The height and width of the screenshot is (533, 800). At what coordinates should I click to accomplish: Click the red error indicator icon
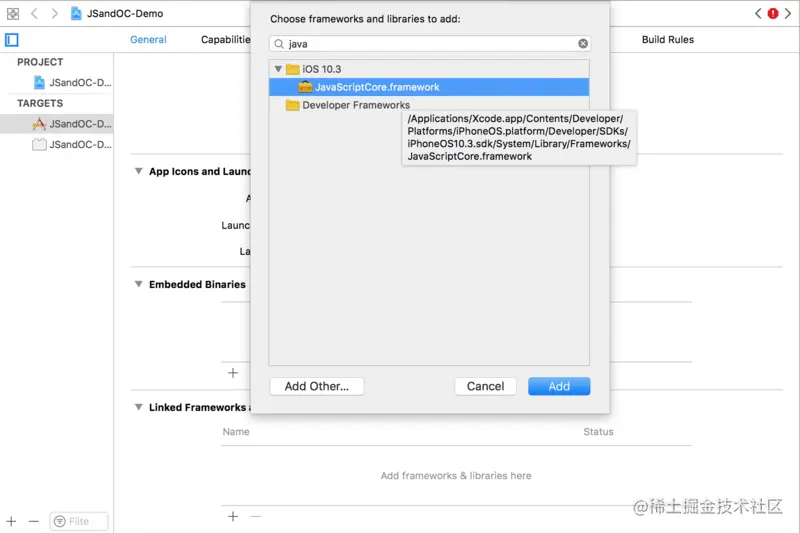coord(773,14)
